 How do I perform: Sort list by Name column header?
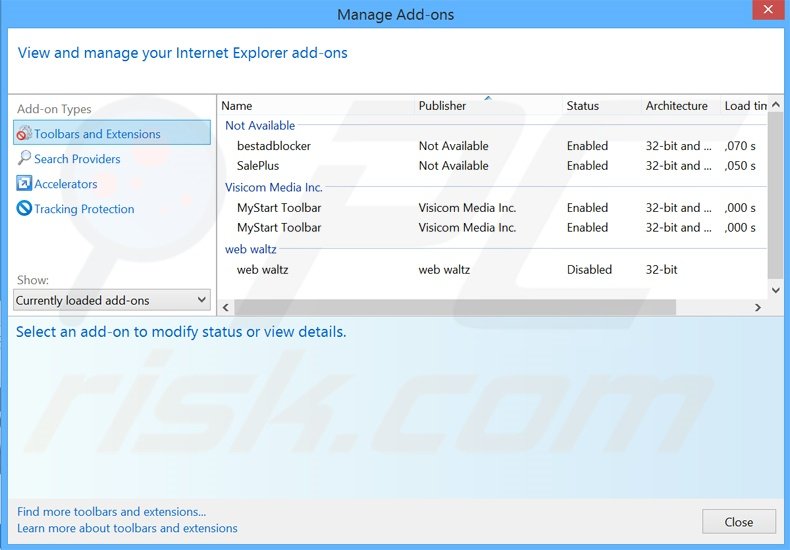point(316,106)
